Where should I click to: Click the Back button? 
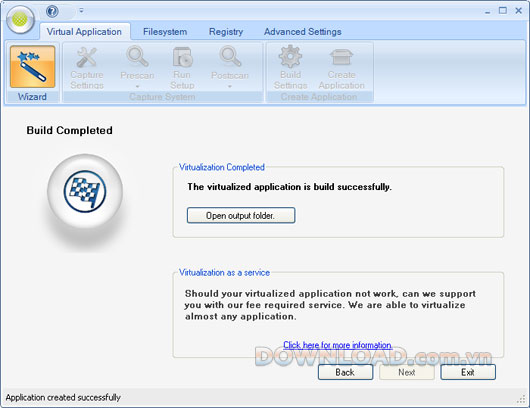tap(345, 372)
